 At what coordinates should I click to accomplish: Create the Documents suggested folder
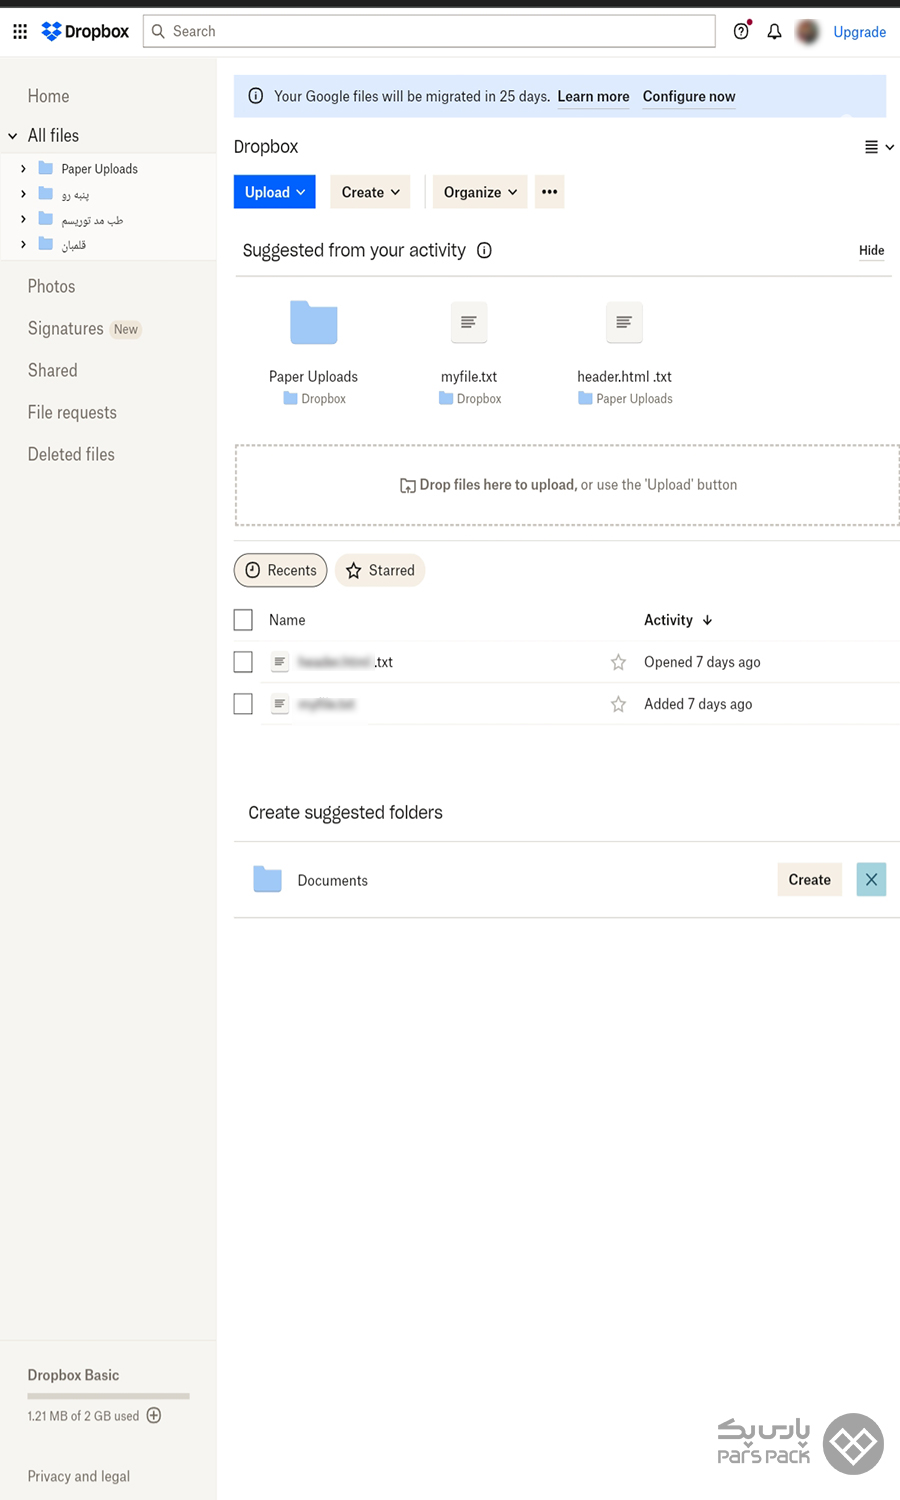pyautogui.click(x=810, y=880)
